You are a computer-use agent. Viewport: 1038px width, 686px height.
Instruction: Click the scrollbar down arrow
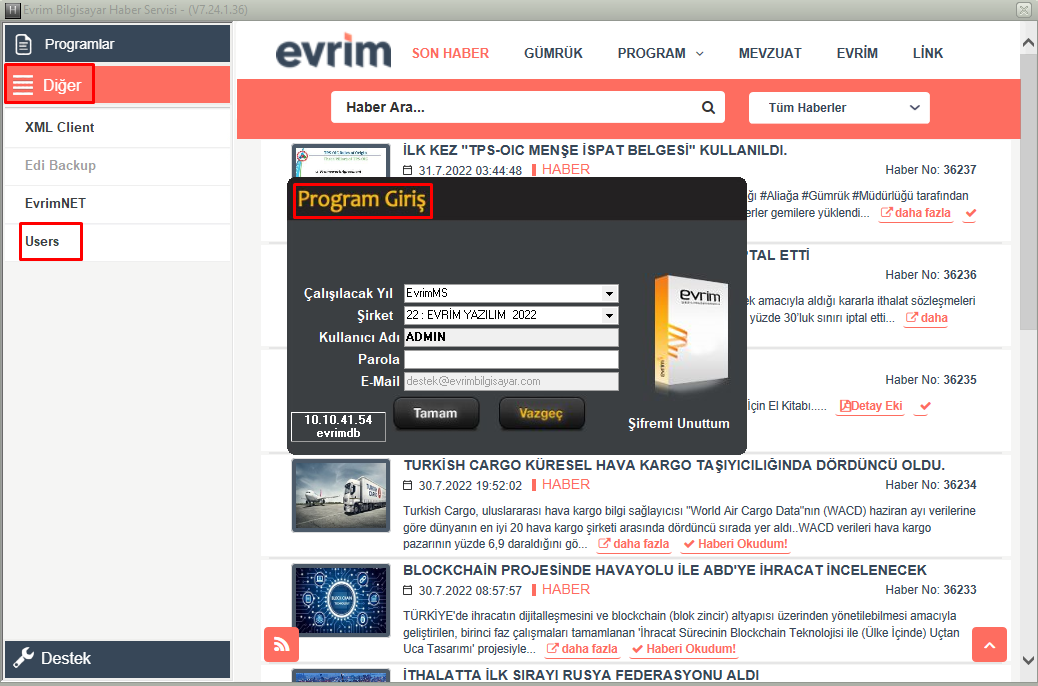[1029, 661]
